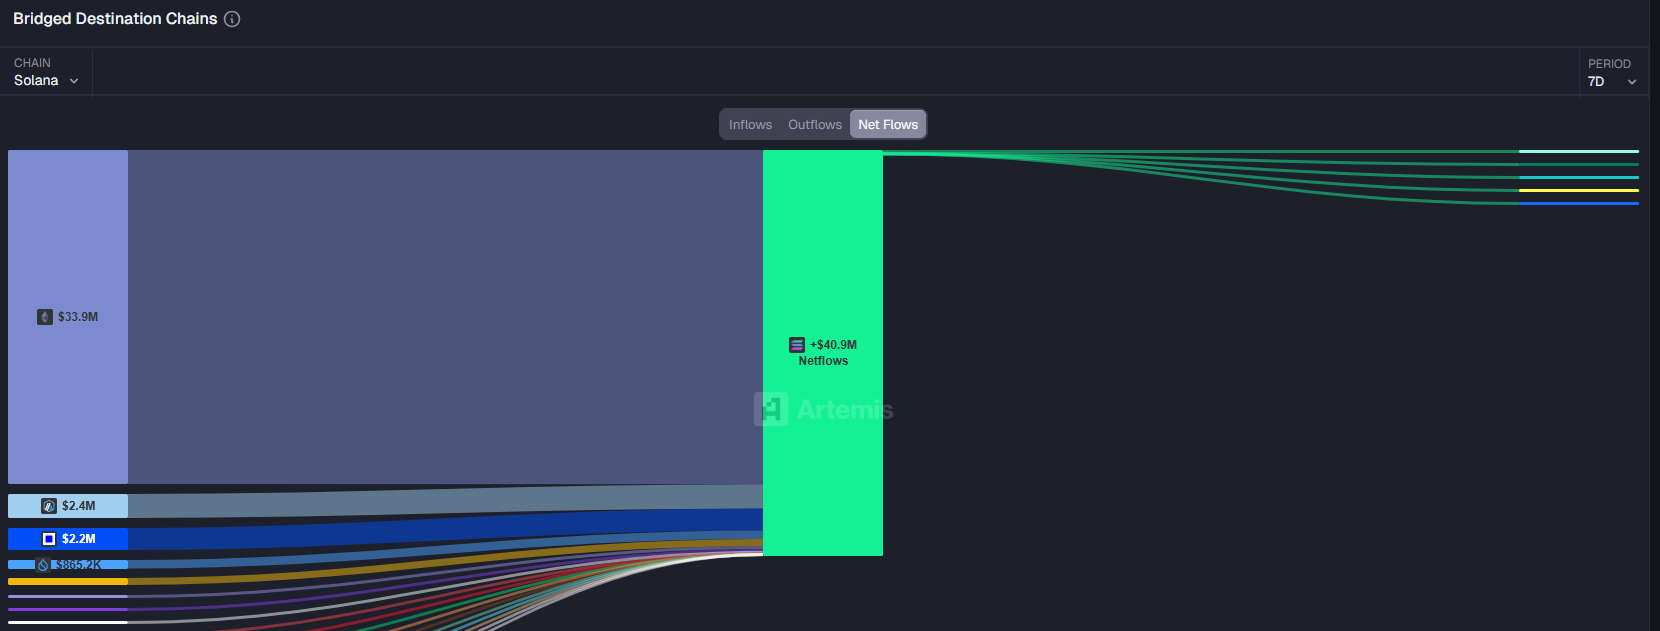Click the Base logo on the $2.2M node
Image resolution: width=1660 pixels, height=631 pixels.
(49, 539)
